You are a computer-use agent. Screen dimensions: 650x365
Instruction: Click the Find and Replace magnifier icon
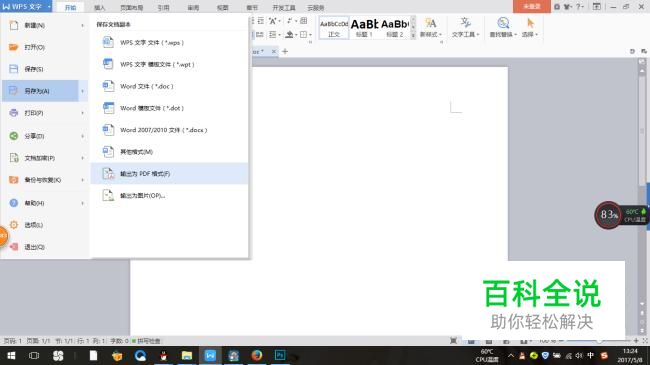(x=503, y=23)
